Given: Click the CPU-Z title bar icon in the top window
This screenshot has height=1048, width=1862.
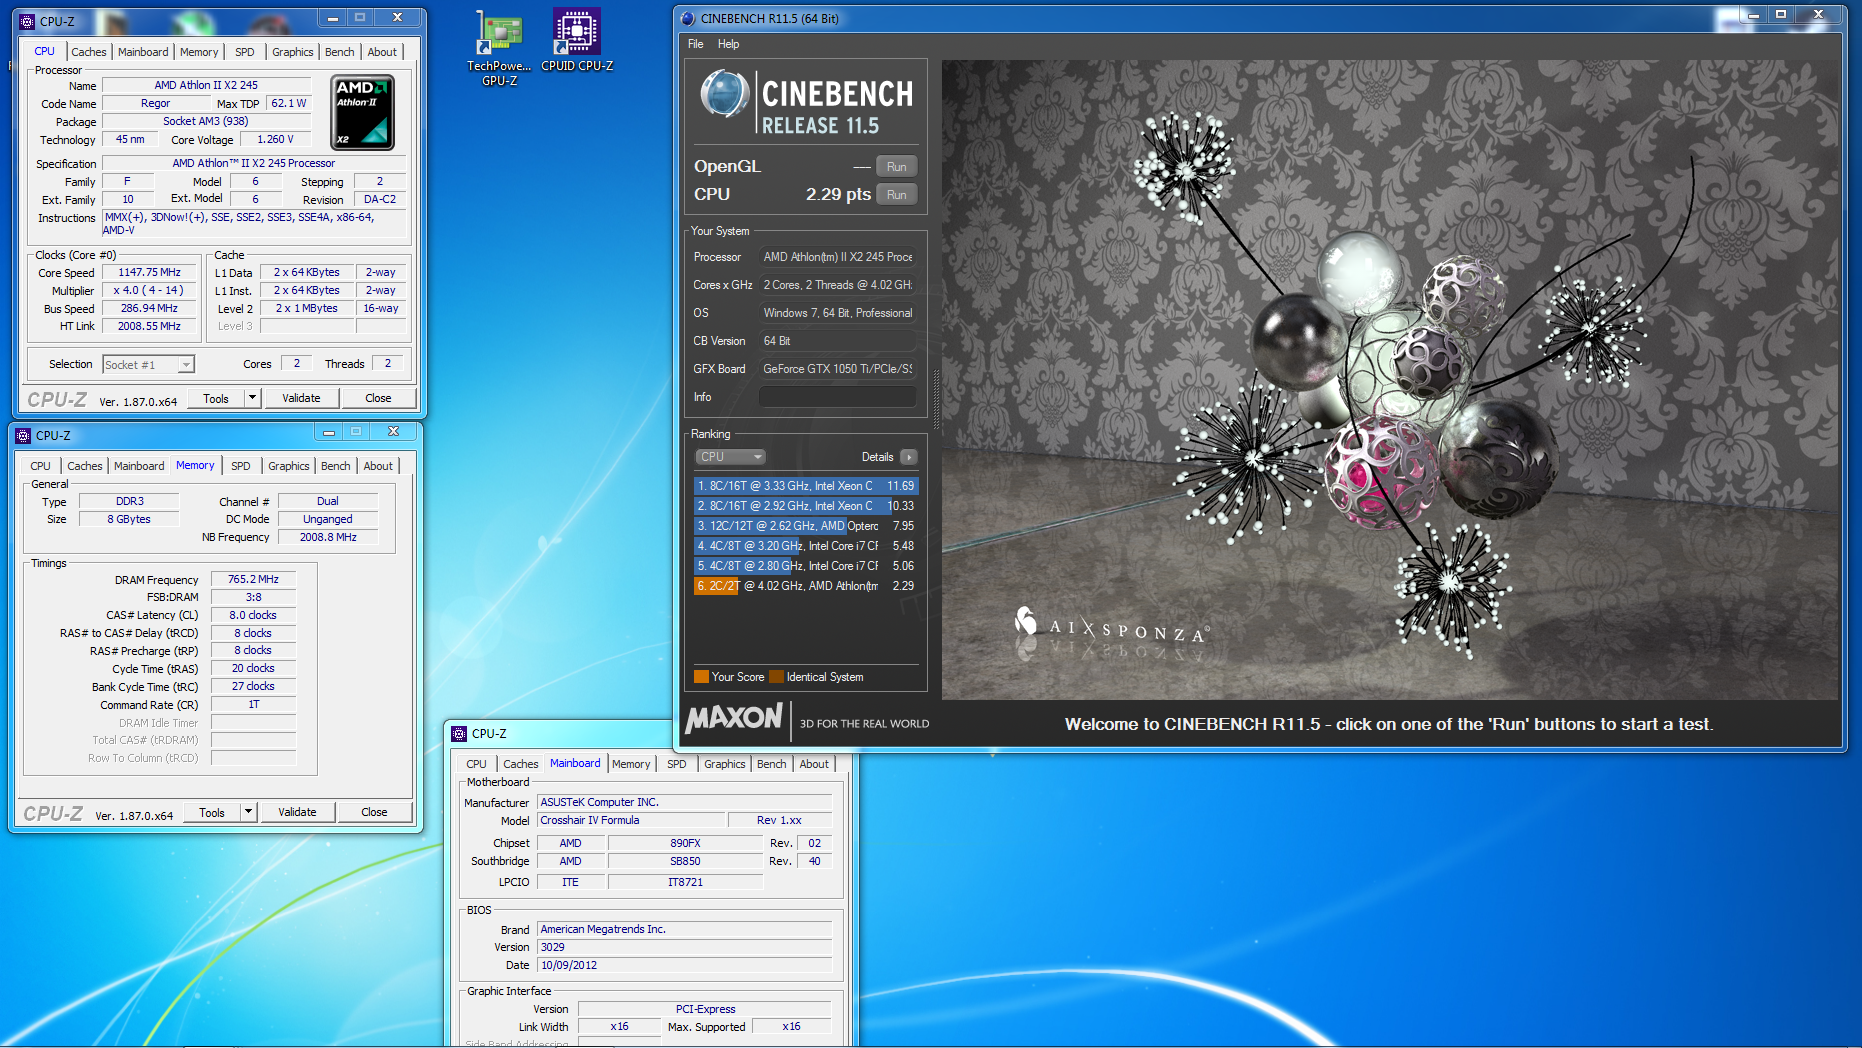Looking at the screenshot, I should pos(27,21).
